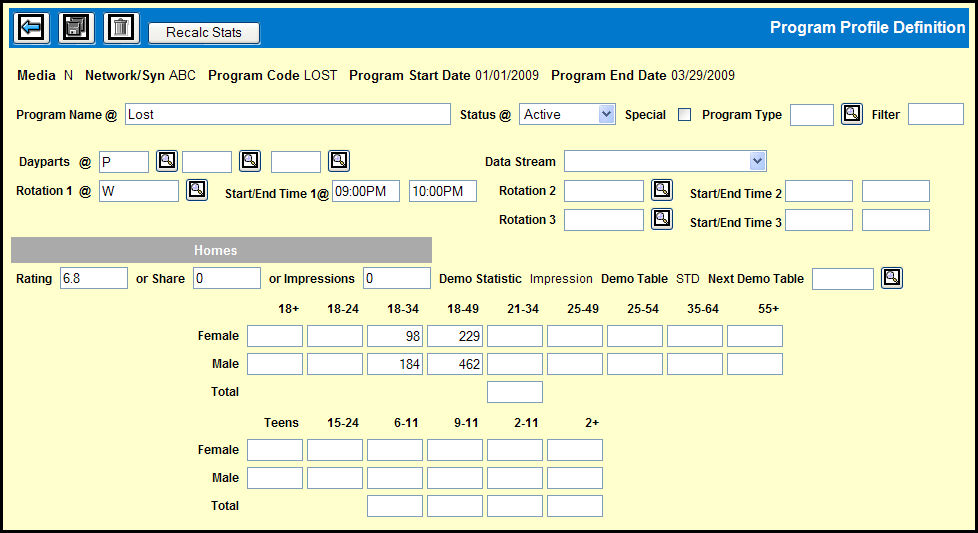Click the Male 55+ field
Screen dimensions: 978x533
(755, 364)
